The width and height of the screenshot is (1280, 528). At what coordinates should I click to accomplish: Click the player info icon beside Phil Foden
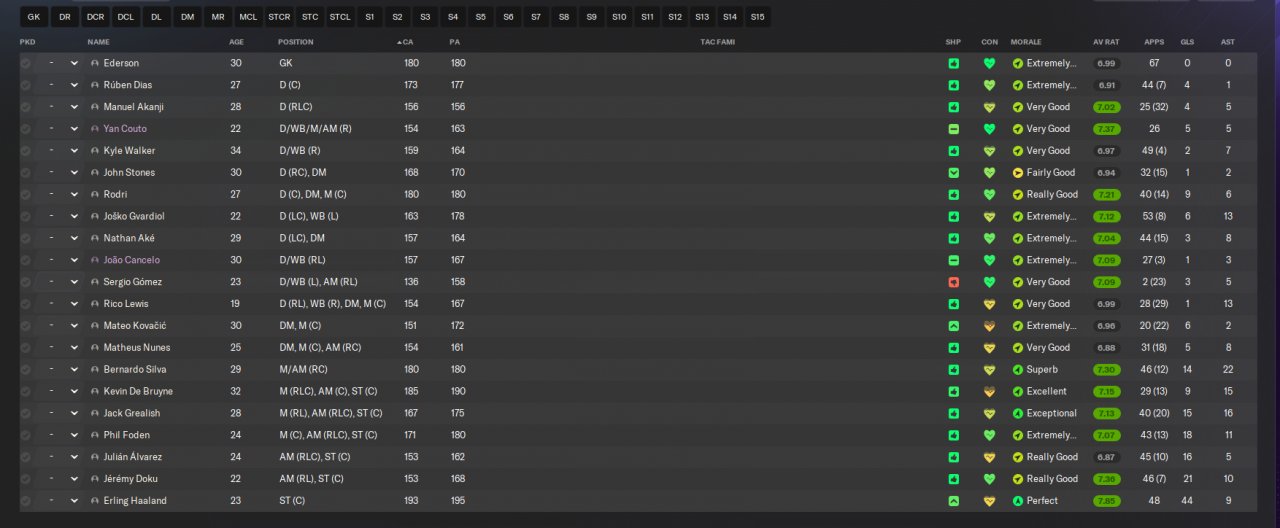point(95,435)
